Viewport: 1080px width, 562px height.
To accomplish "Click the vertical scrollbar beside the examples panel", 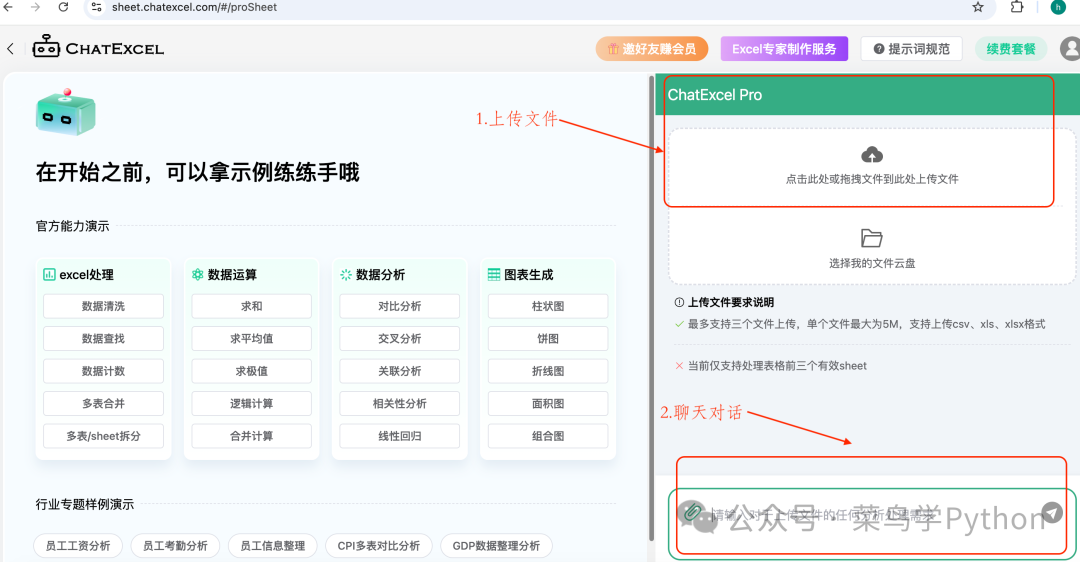I will click(652, 309).
